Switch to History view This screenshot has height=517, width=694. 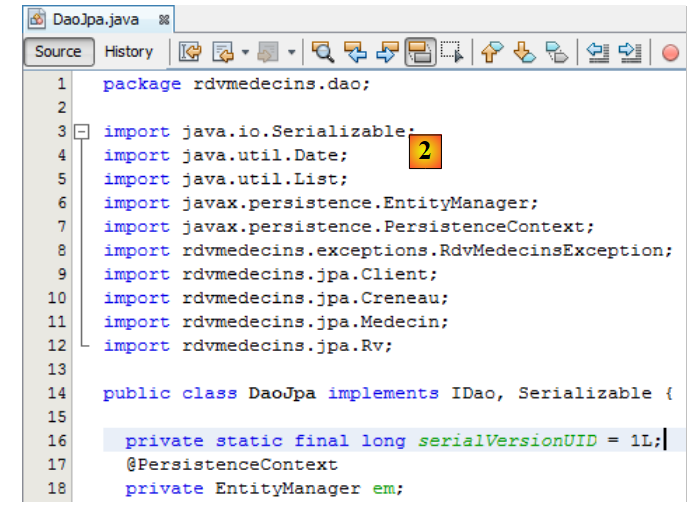click(x=129, y=52)
